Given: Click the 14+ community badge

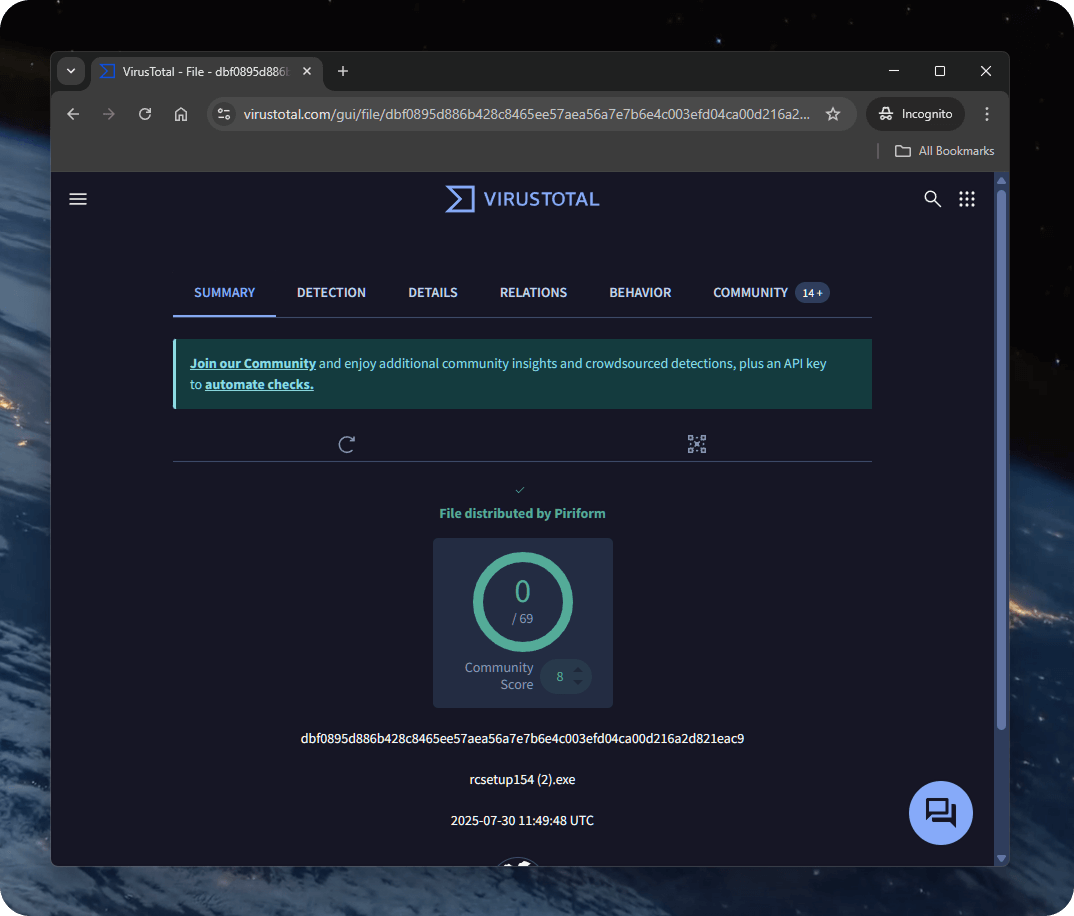Looking at the screenshot, I should pyautogui.click(x=812, y=293).
